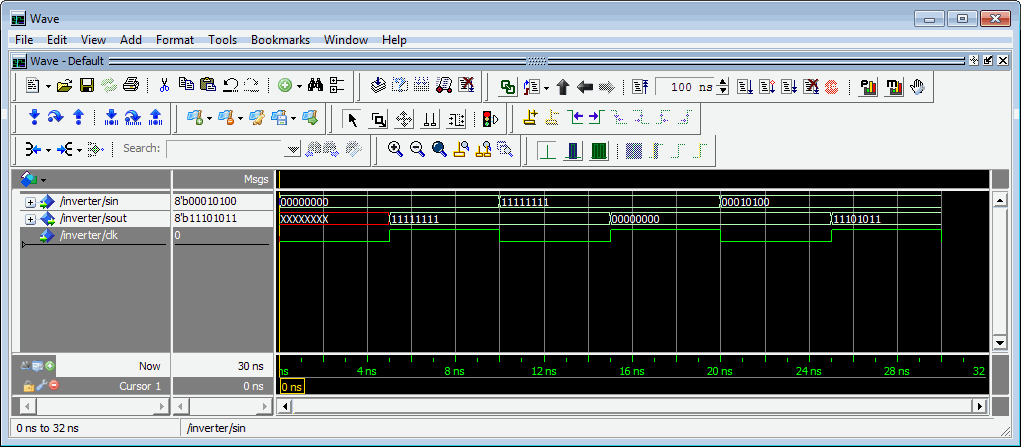The height and width of the screenshot is (447, 1021).
Task: Click the Step Into blue down arrow
Action: [35, 118]
